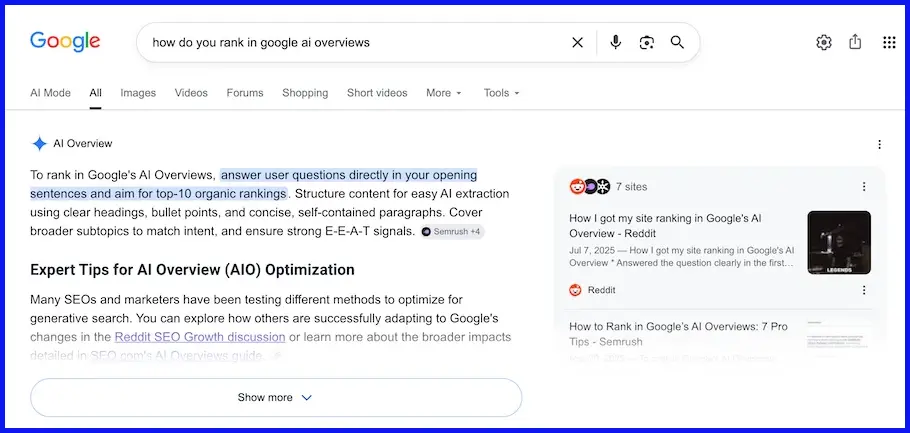Image resolution: width=910 pixels, height=433 pixels.
Task: Click the stacked source favicons beside 7 sites
Action: click(x=590, y=186)
